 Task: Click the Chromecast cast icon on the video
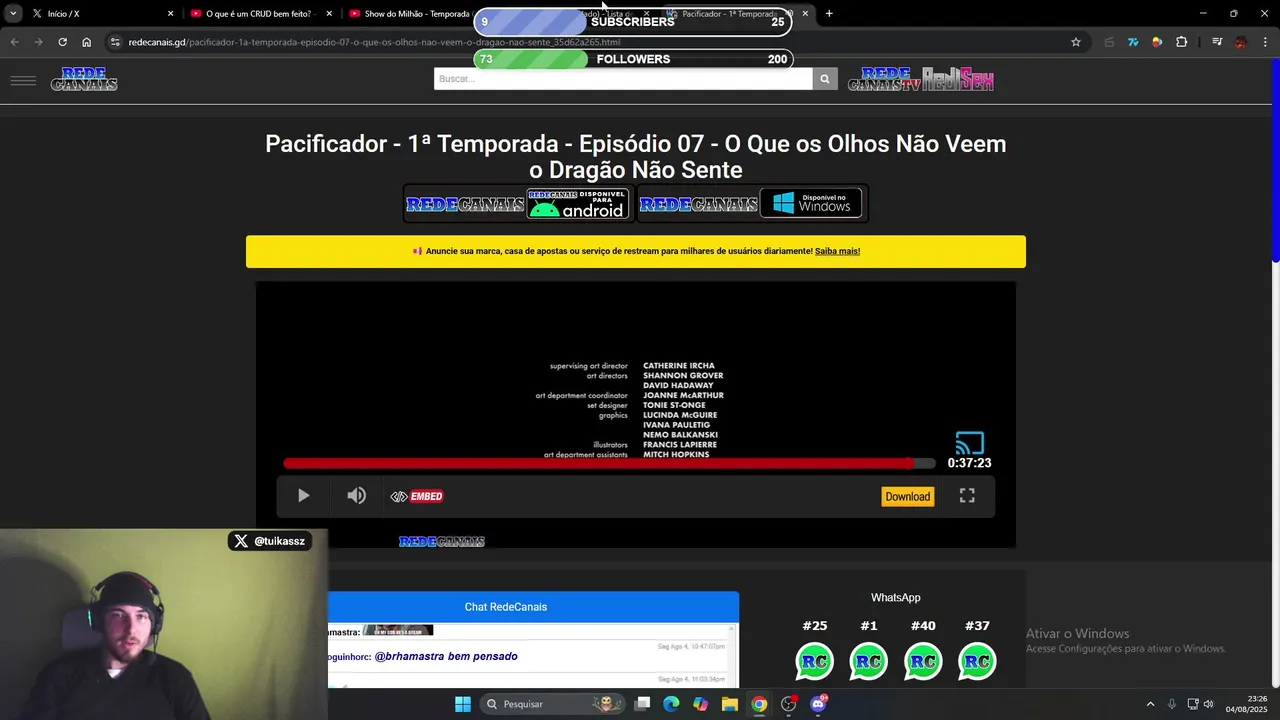(x=970, y=443)
